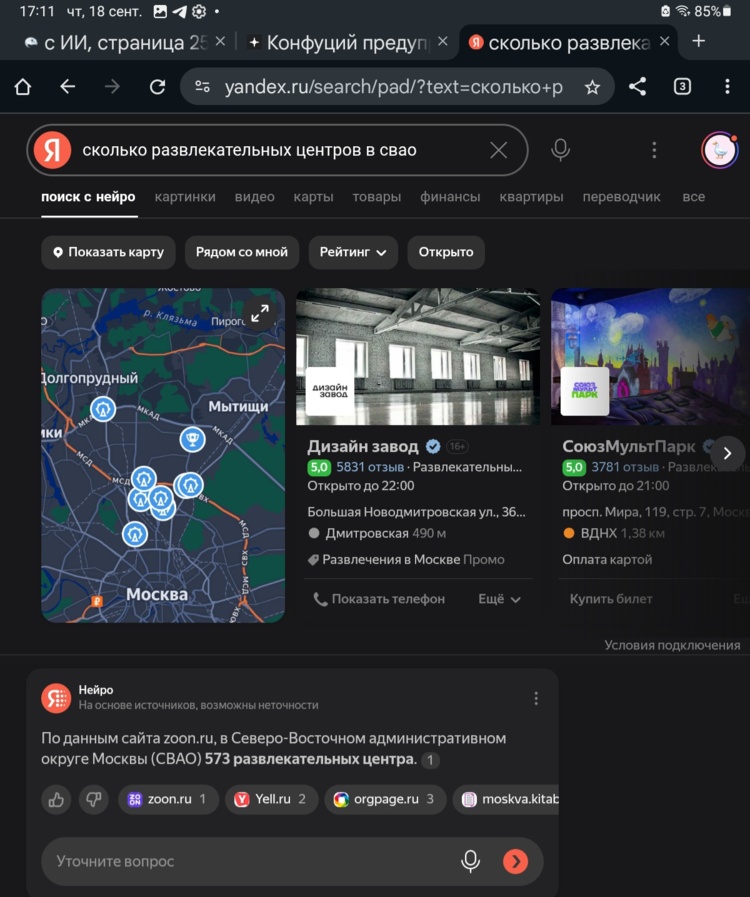Click the 'Показать карту' button
This screenshot has height=897, width=750.
click(x=108, y=252)
